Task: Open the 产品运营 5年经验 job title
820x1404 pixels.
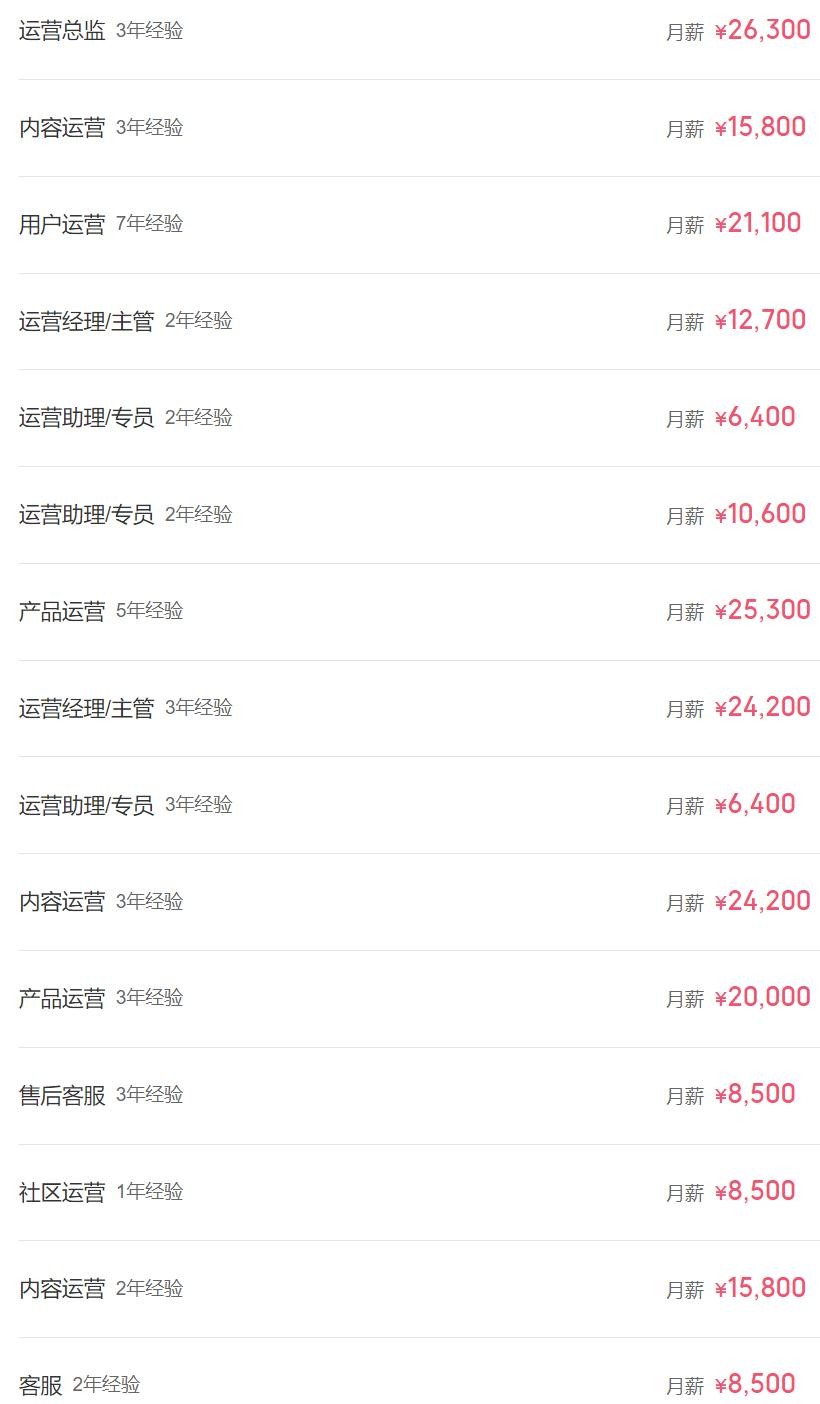Action: click(x=62, y=611)
